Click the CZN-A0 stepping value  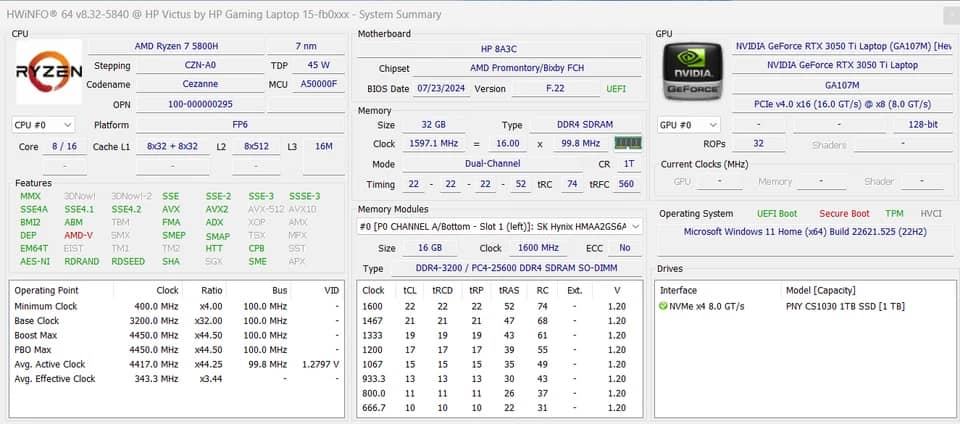click(x=200, y=65)
